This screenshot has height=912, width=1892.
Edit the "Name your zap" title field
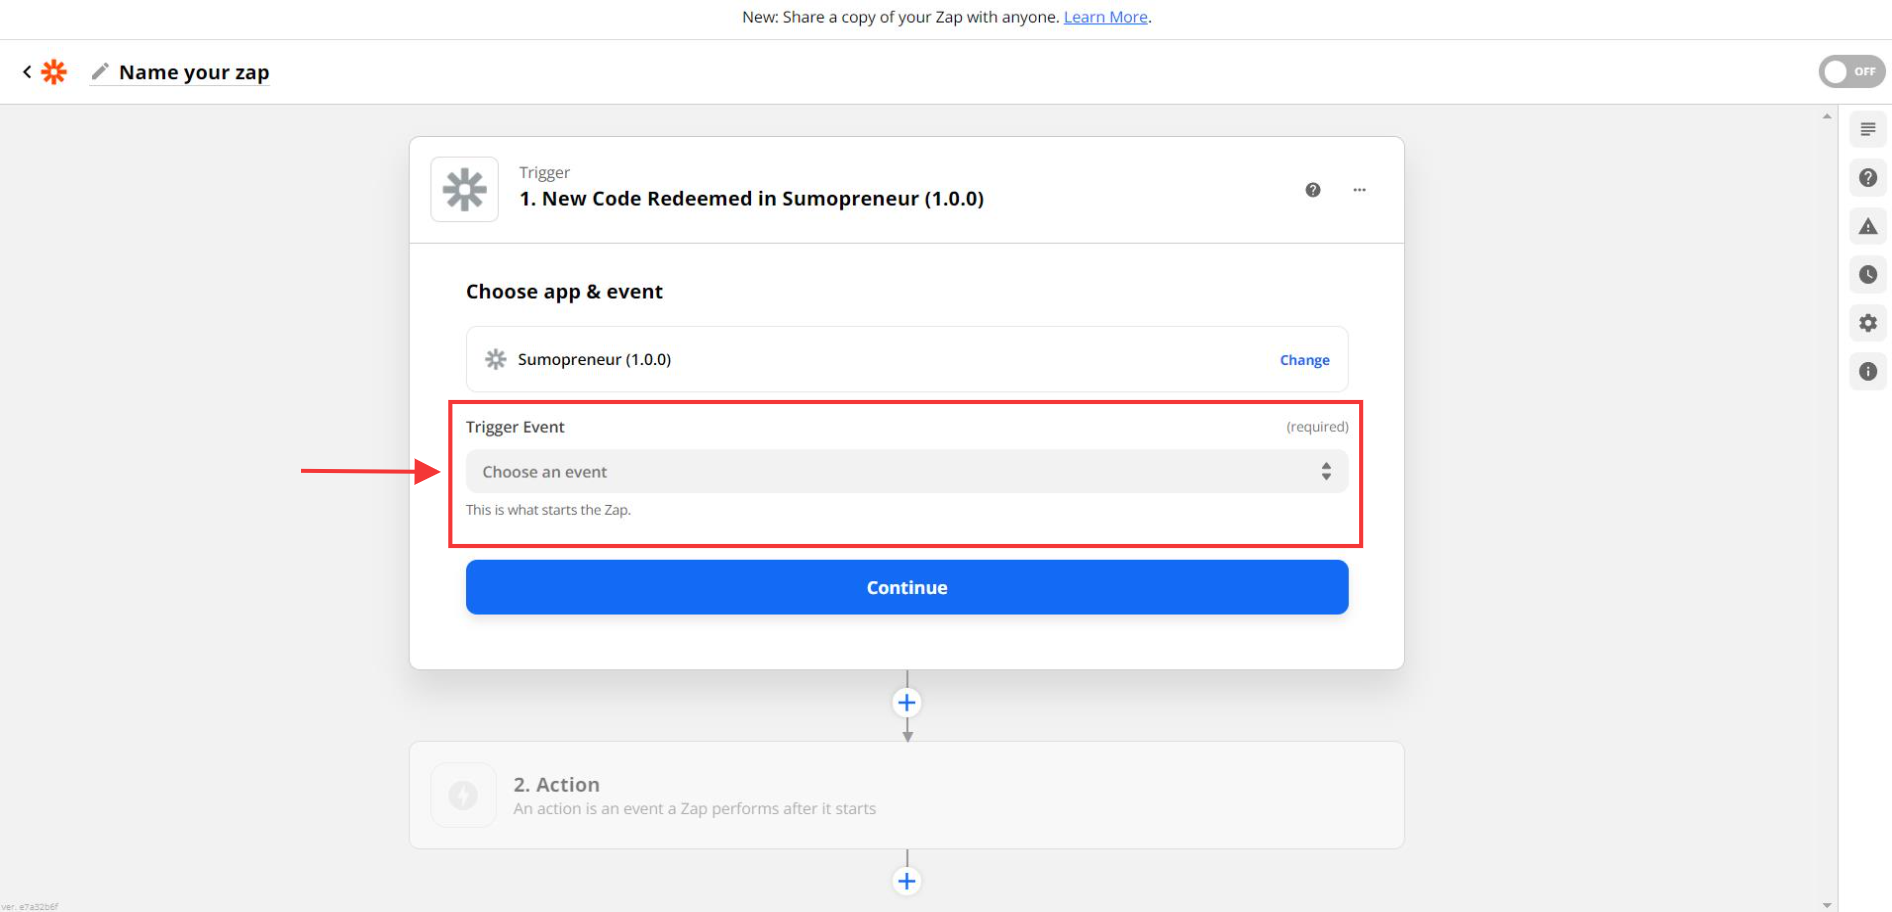click(194, 72)
